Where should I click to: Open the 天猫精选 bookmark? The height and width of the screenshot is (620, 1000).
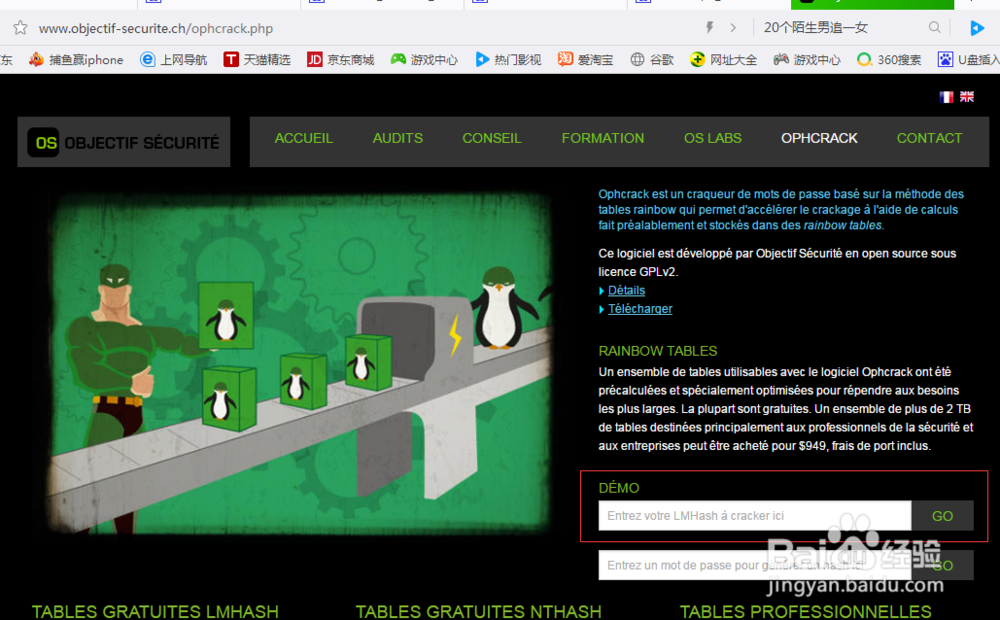pos(257,59)
